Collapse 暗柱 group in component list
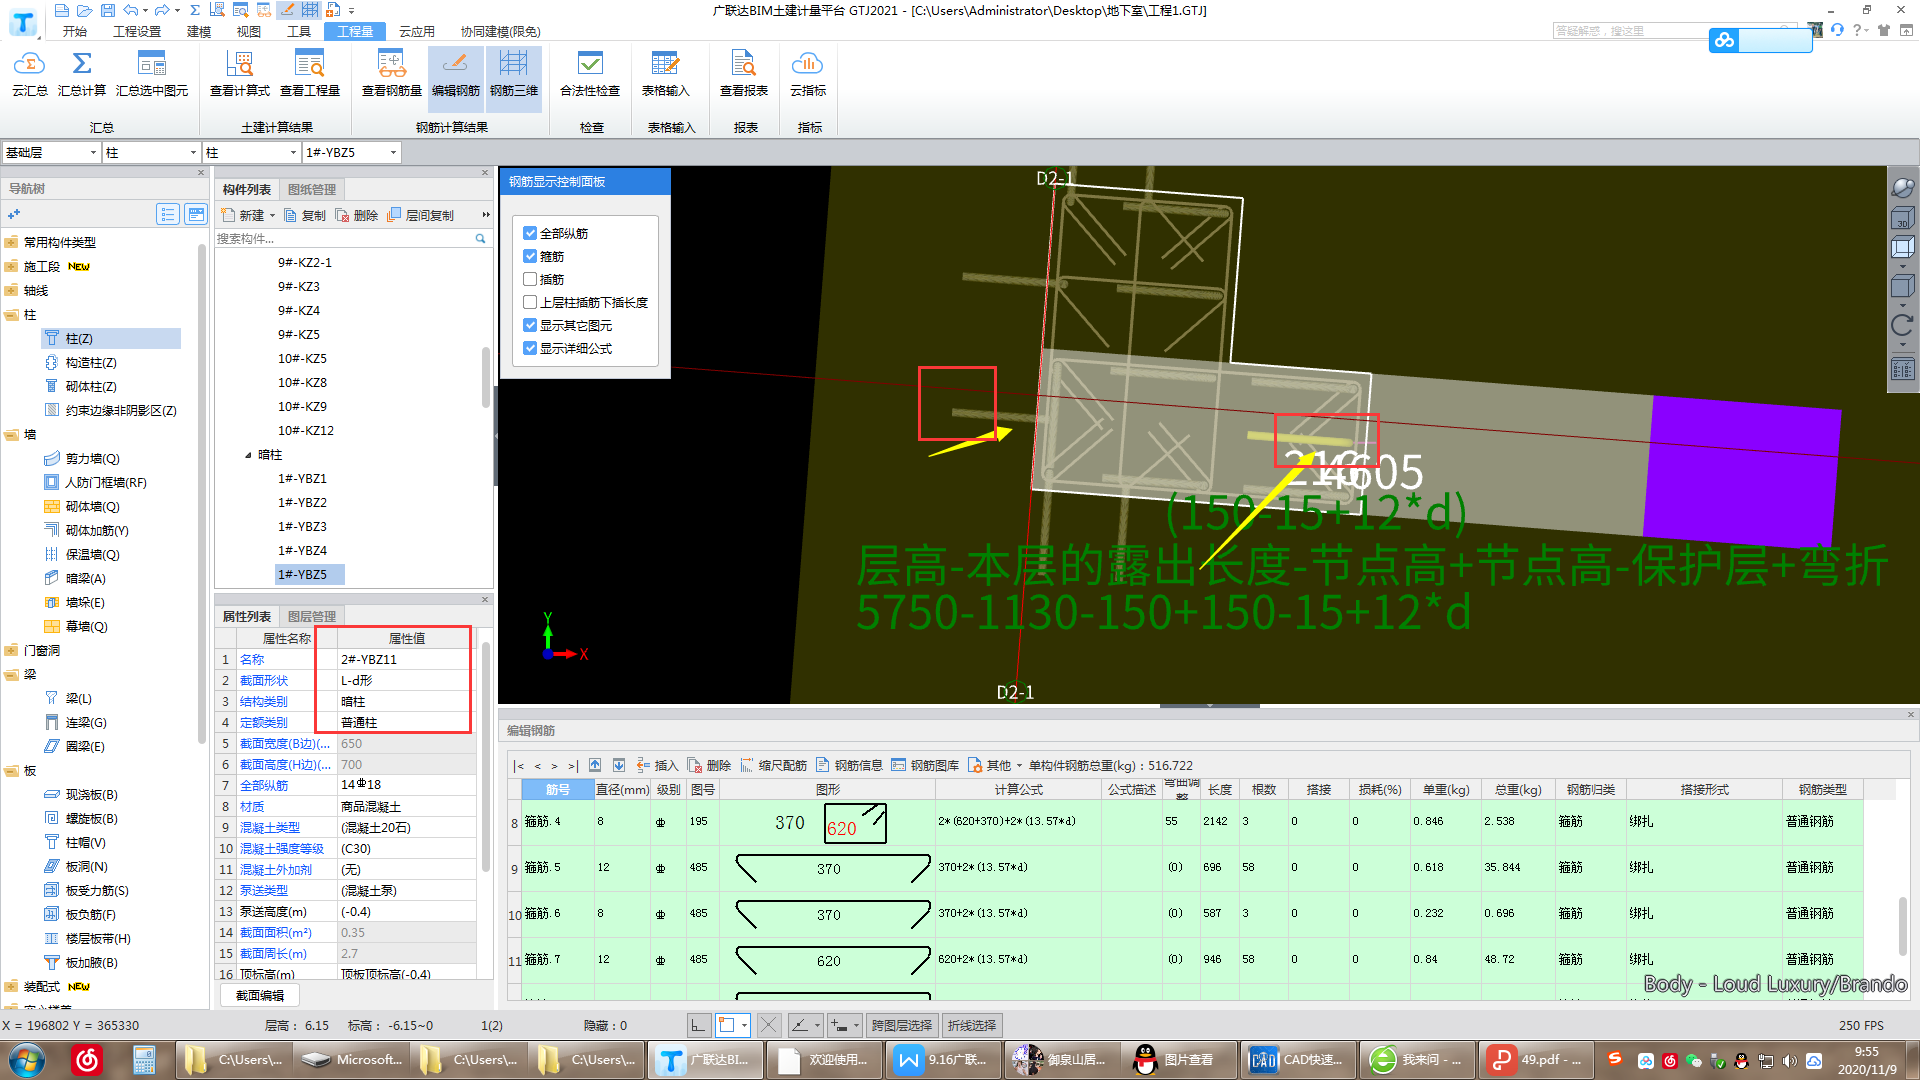 [248, 455]
